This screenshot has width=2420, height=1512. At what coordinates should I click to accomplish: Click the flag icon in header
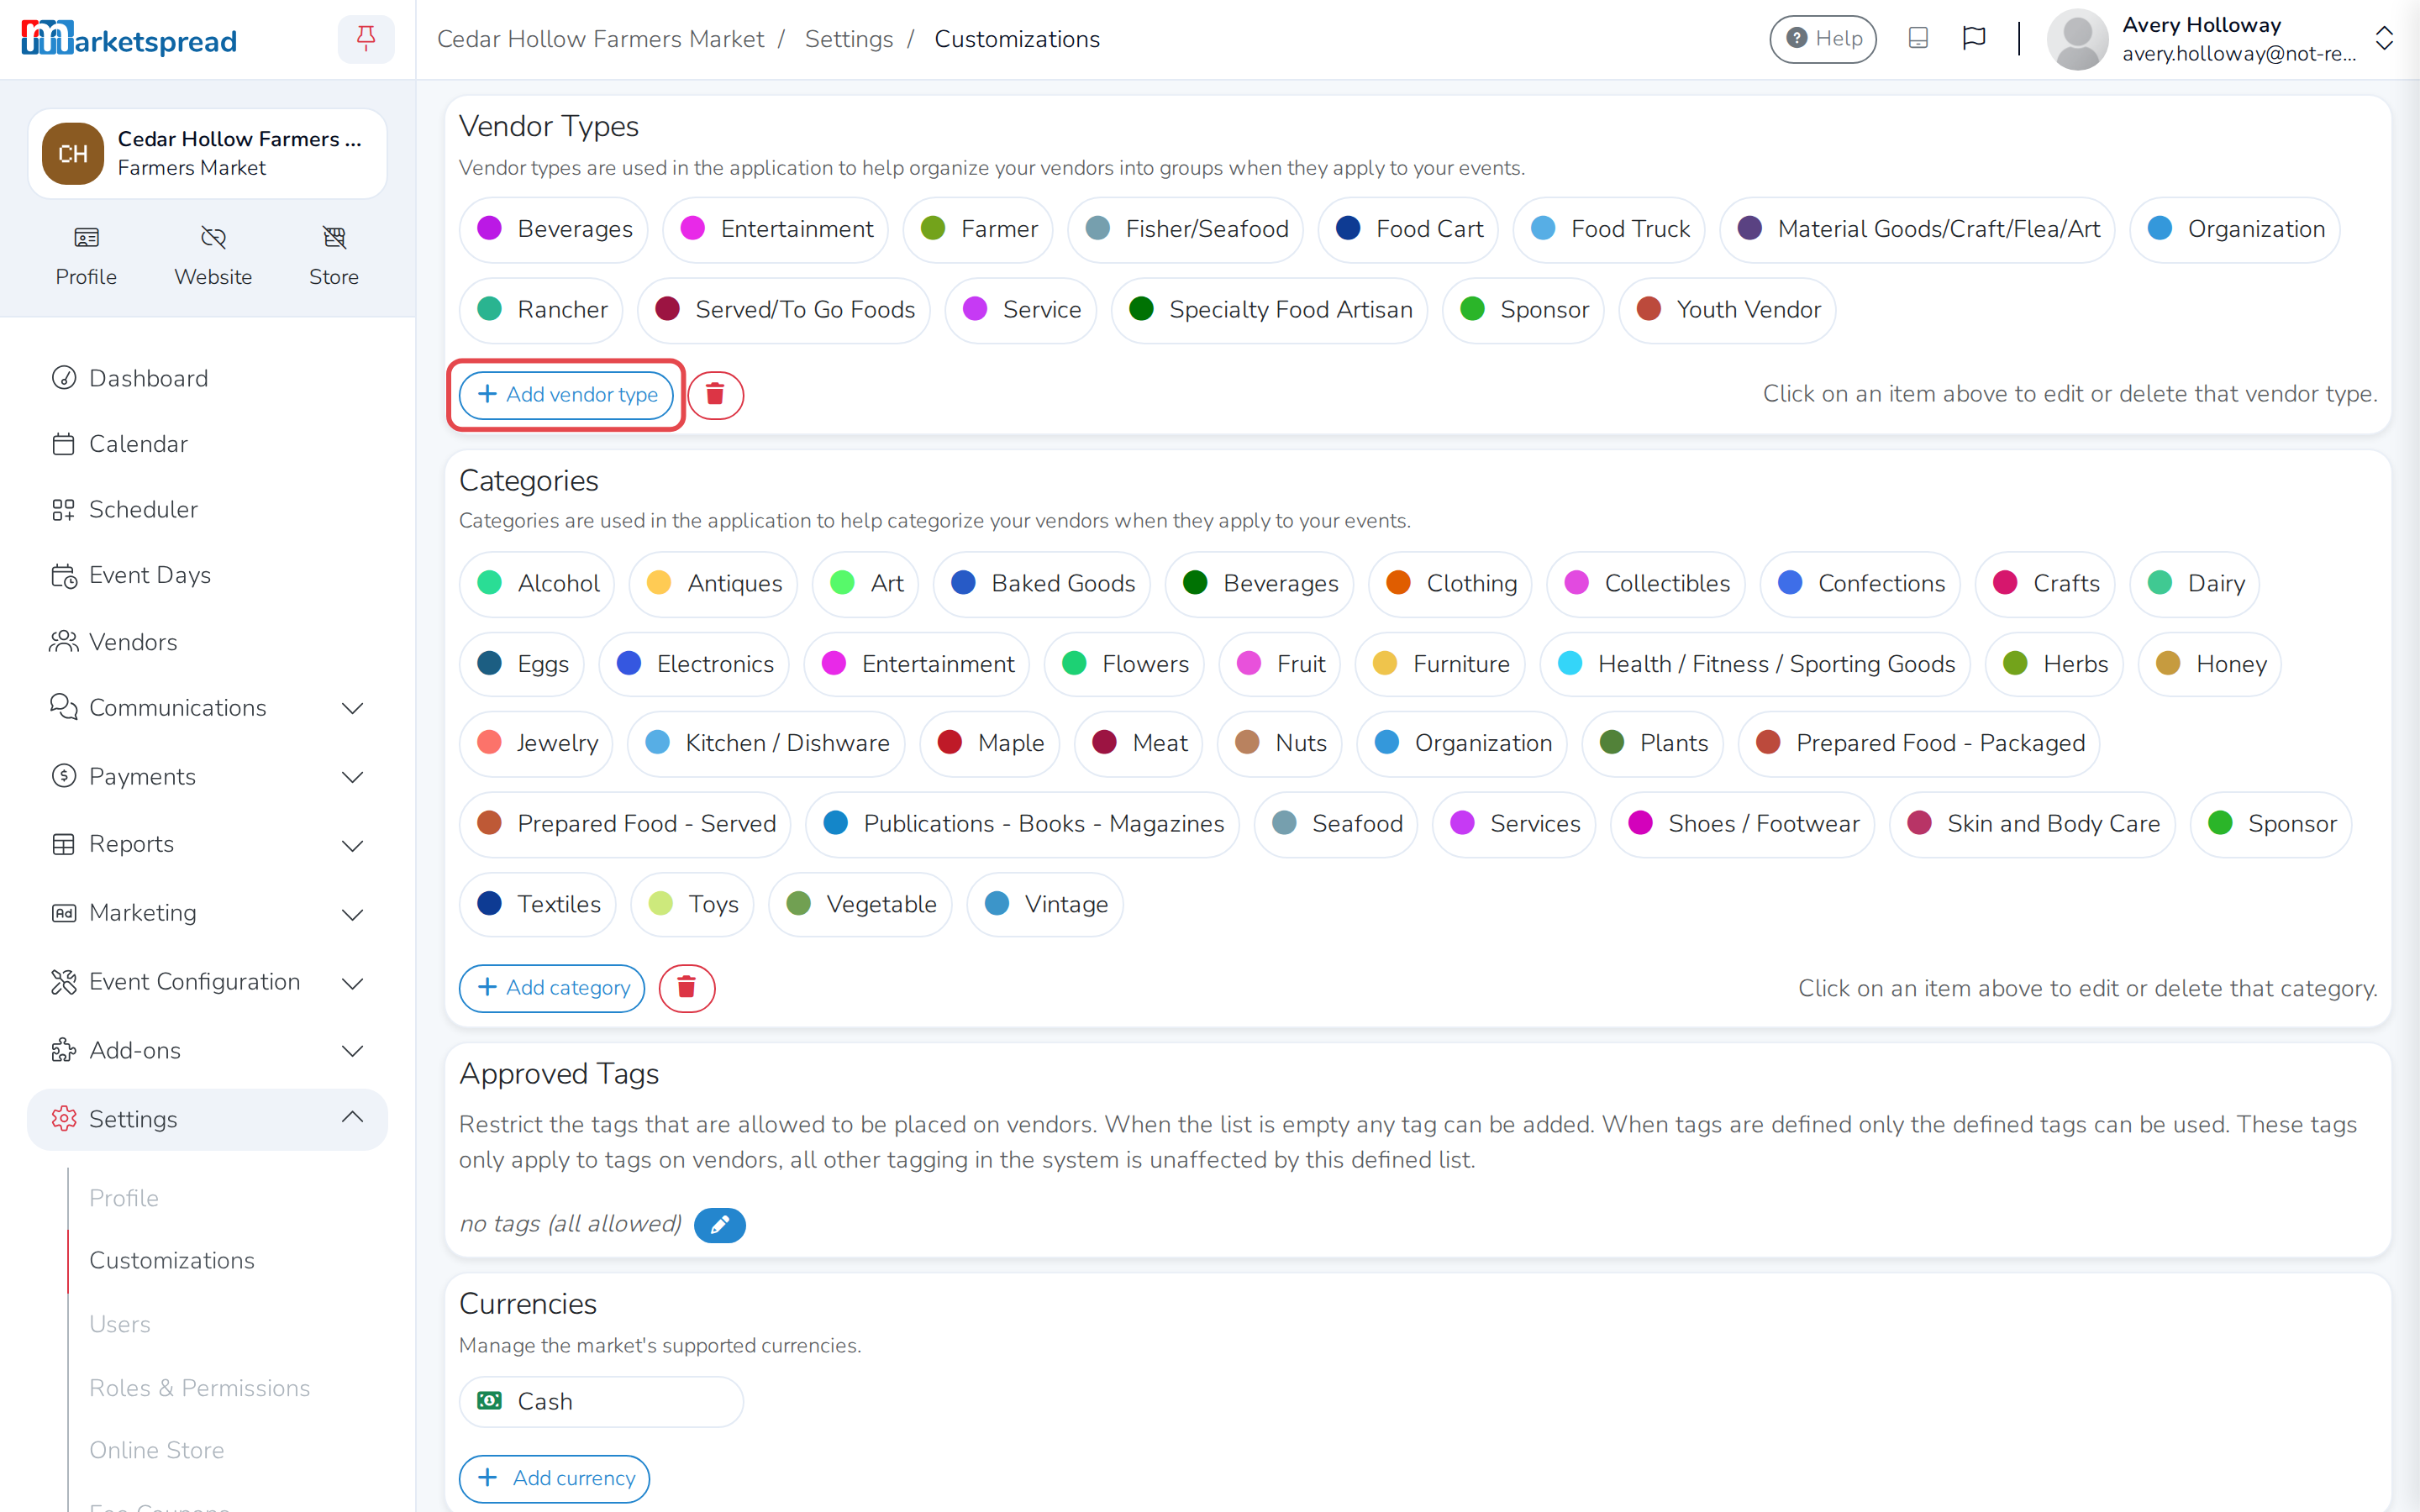(x=1974, y=39)
